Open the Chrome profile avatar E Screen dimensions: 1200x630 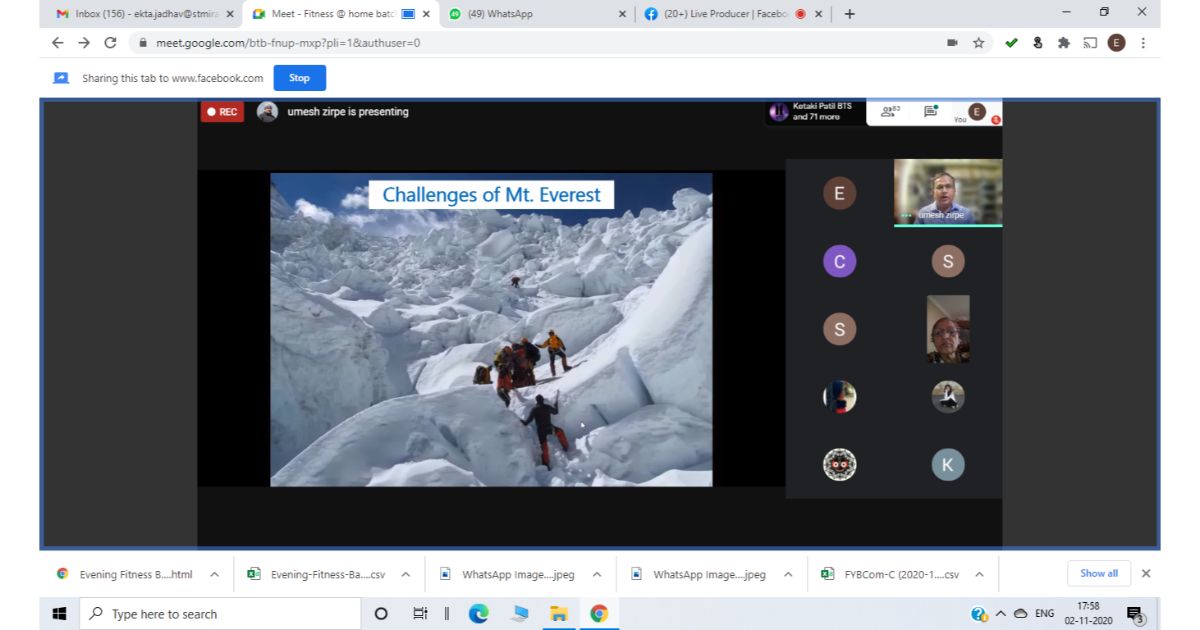coord(1116,43)
